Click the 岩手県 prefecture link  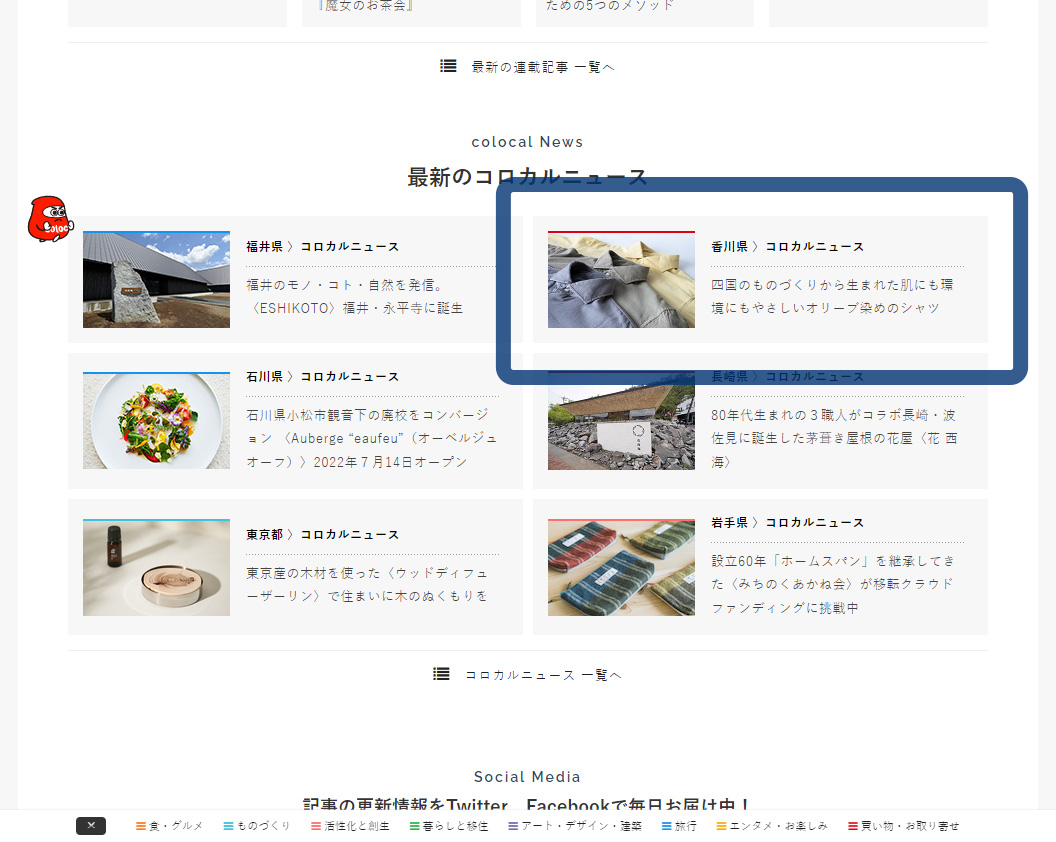point(729,523)
